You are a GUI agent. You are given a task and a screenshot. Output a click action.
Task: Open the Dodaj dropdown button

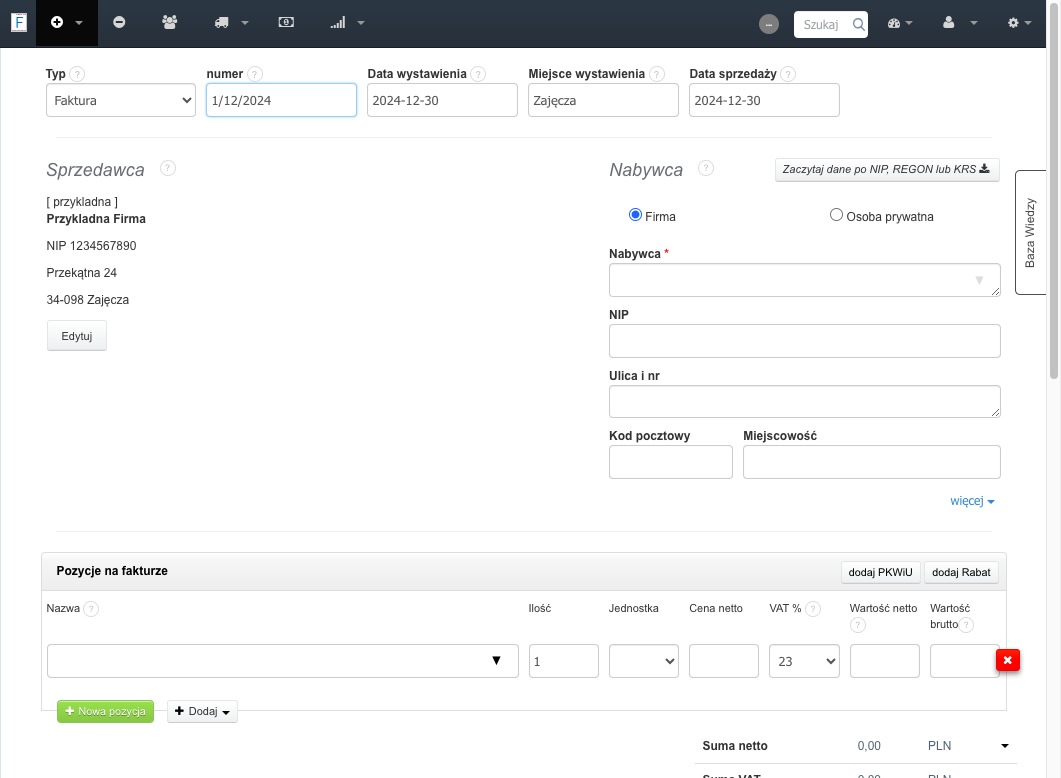click(x=202, y=712)
